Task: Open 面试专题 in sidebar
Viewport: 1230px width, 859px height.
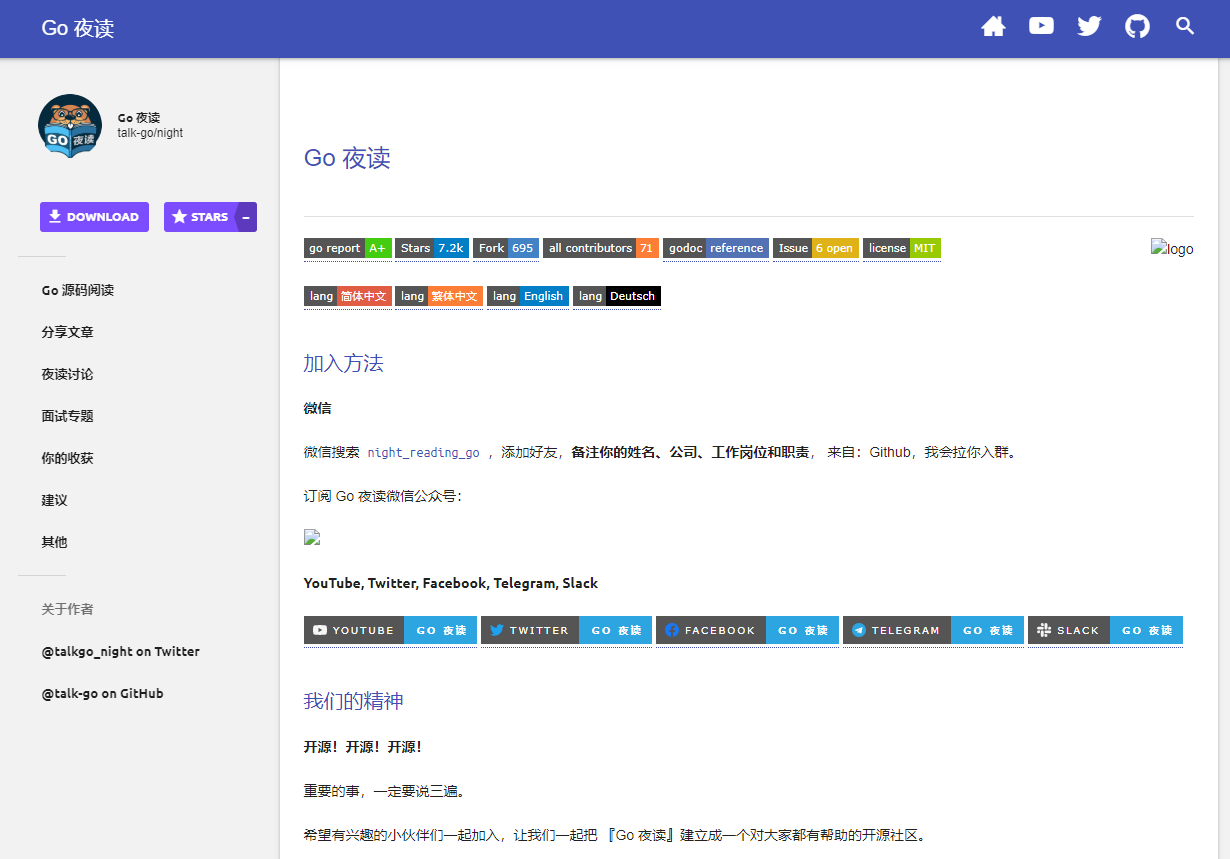Action: click(x=67, y=416)
